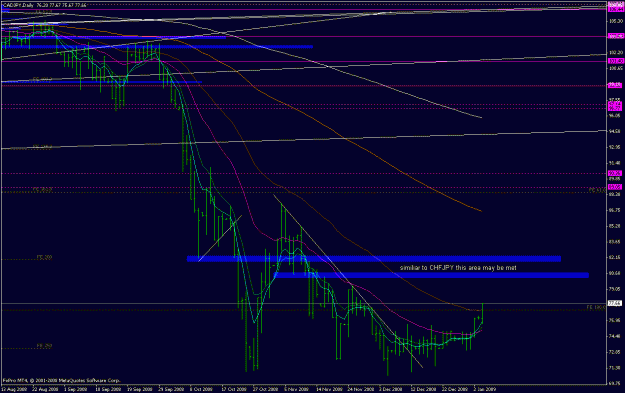625x393 pixels.
Task: Select the 82.15 price axis label
Action: click(615, 257)
